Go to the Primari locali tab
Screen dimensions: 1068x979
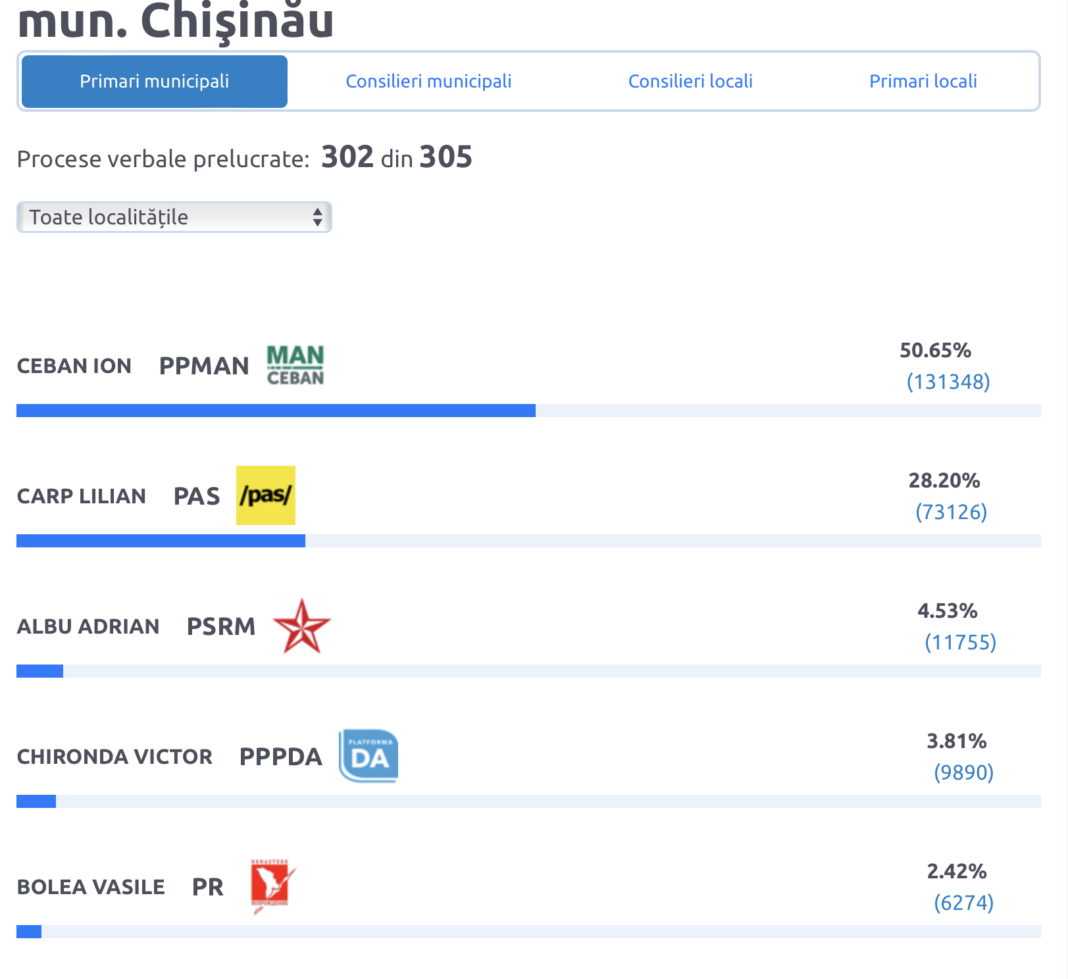tap(923, 81)
